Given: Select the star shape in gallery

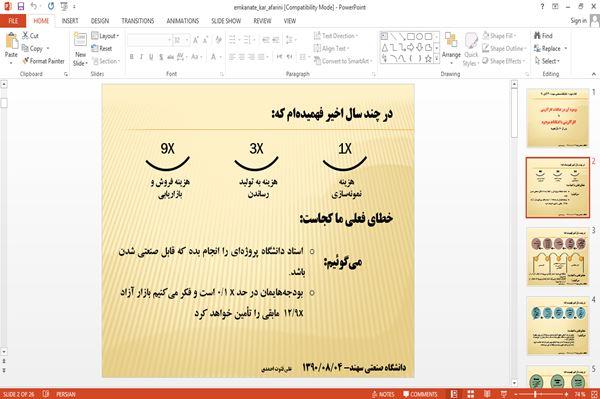Looking at the screenshot, I should [x=429, y=59].
